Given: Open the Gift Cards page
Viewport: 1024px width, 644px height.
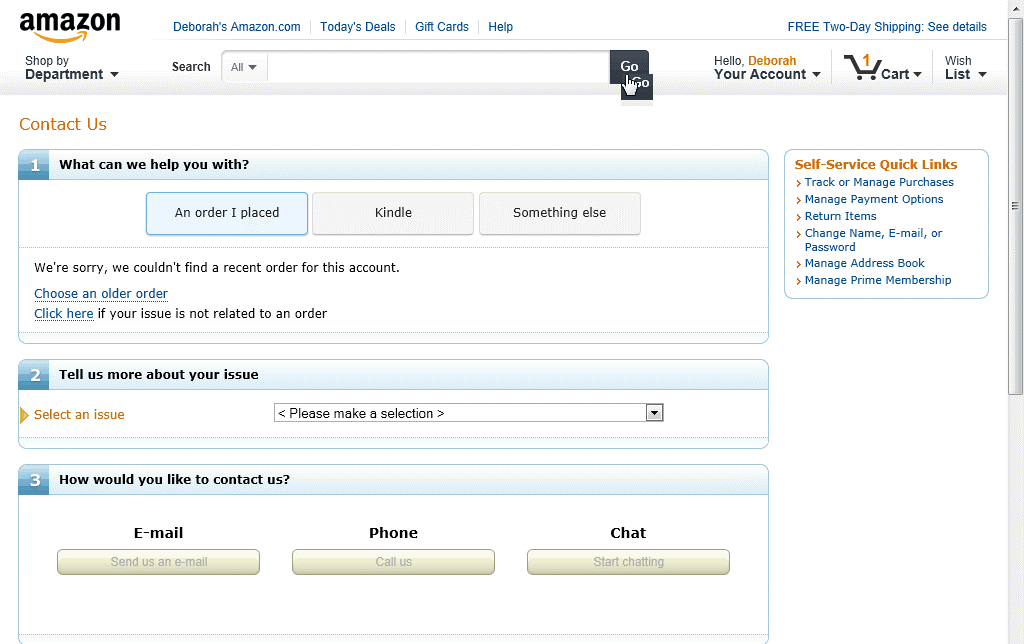Looking at the screenshot, I should [x=442, y=27].
